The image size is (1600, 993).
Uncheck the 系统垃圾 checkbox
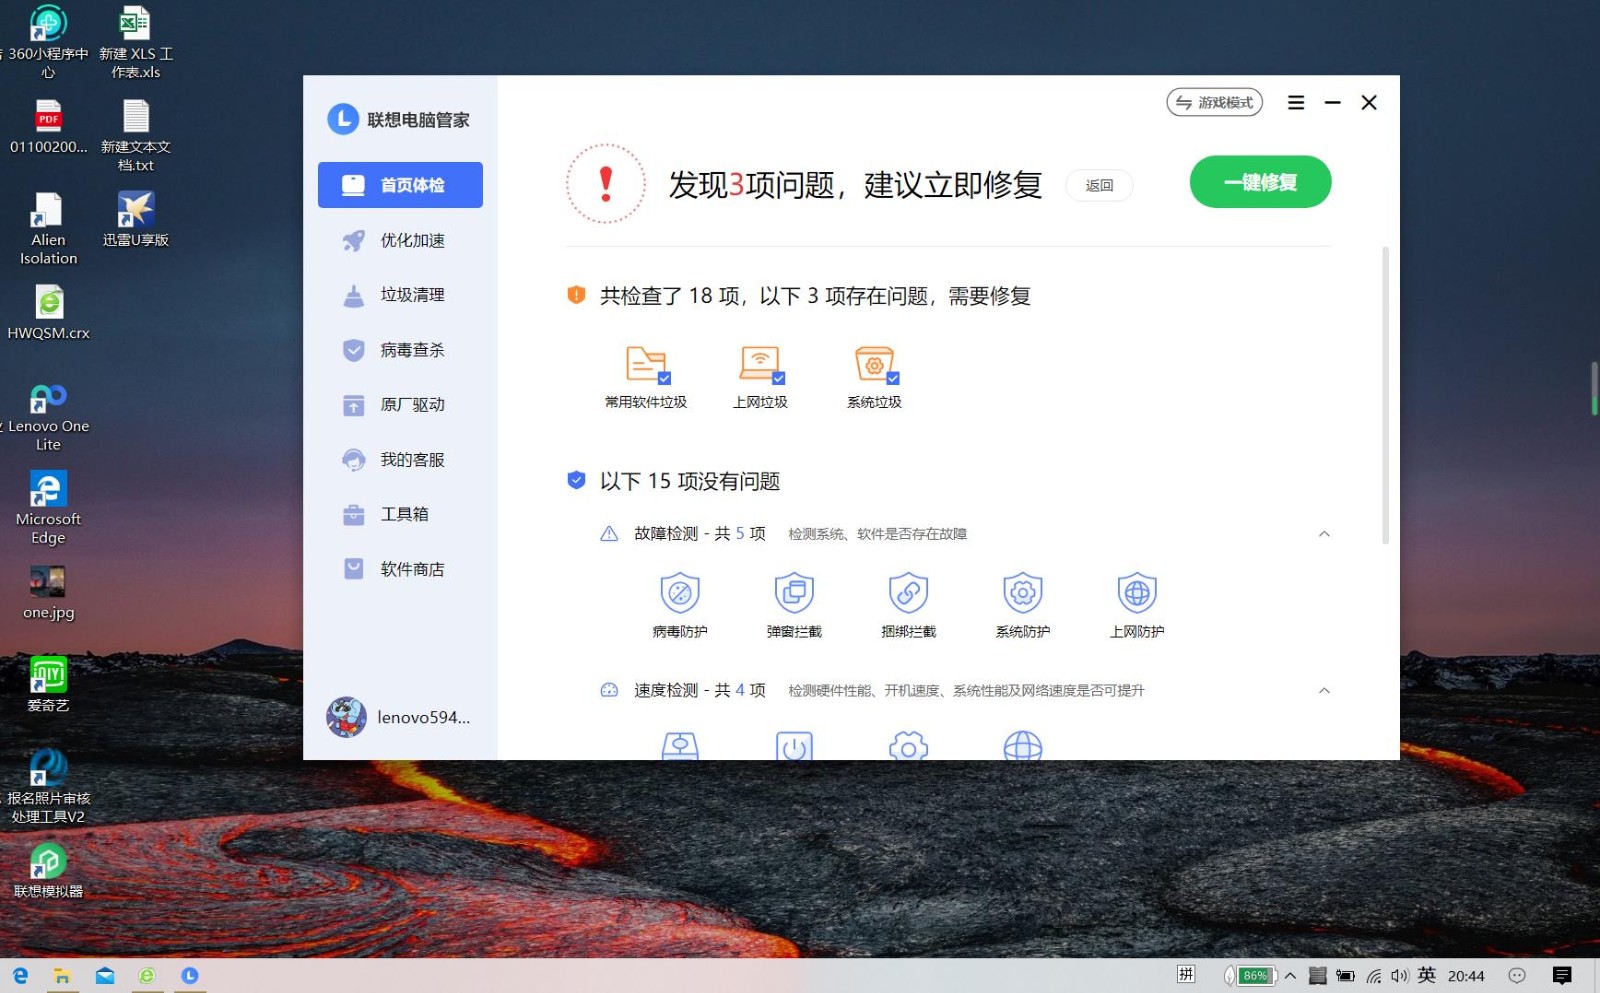(893, 378)
